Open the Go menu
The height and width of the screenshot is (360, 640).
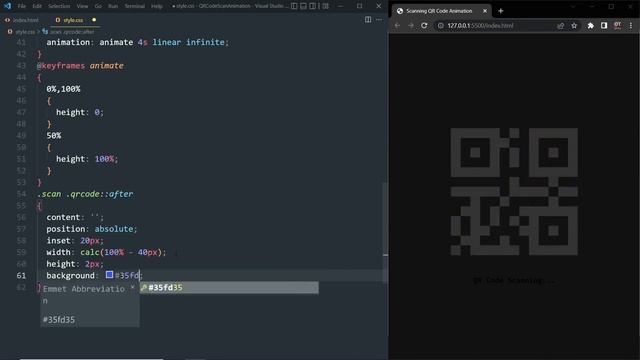[x=98, y=6]
